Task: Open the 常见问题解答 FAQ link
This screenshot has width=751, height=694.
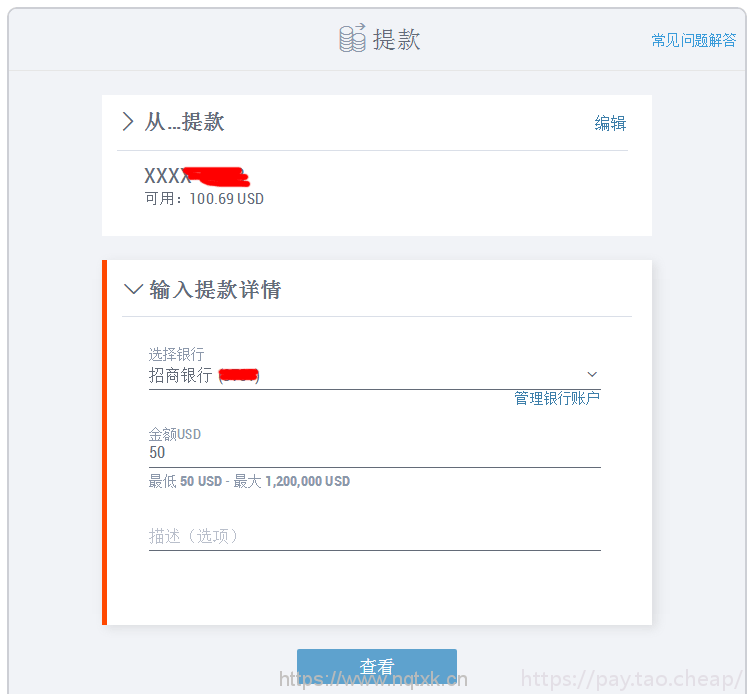Action: (693, 40)
